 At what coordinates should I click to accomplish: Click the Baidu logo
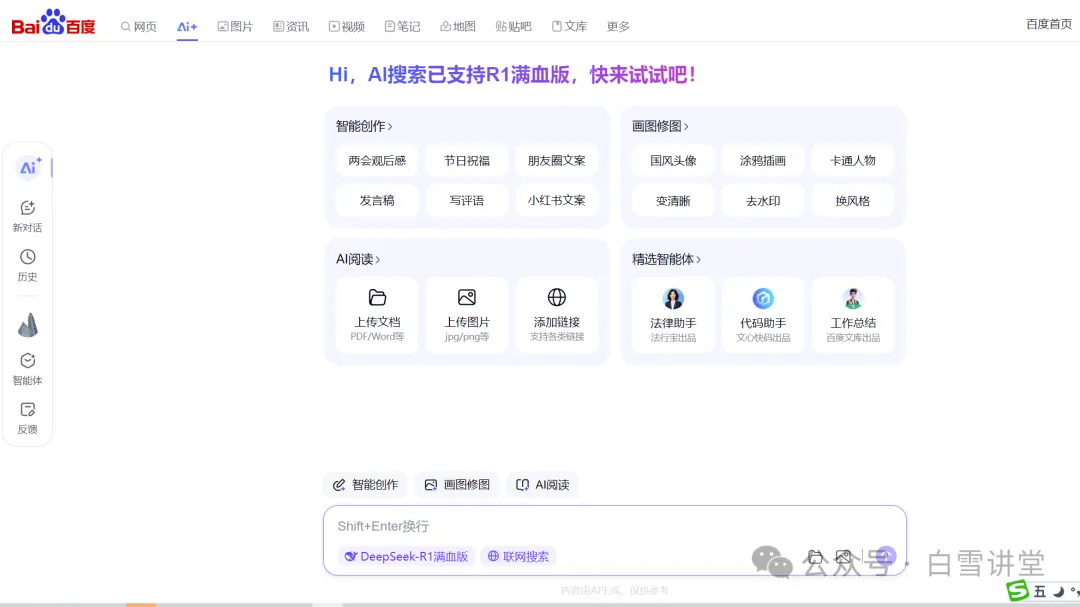pos(53,23)
